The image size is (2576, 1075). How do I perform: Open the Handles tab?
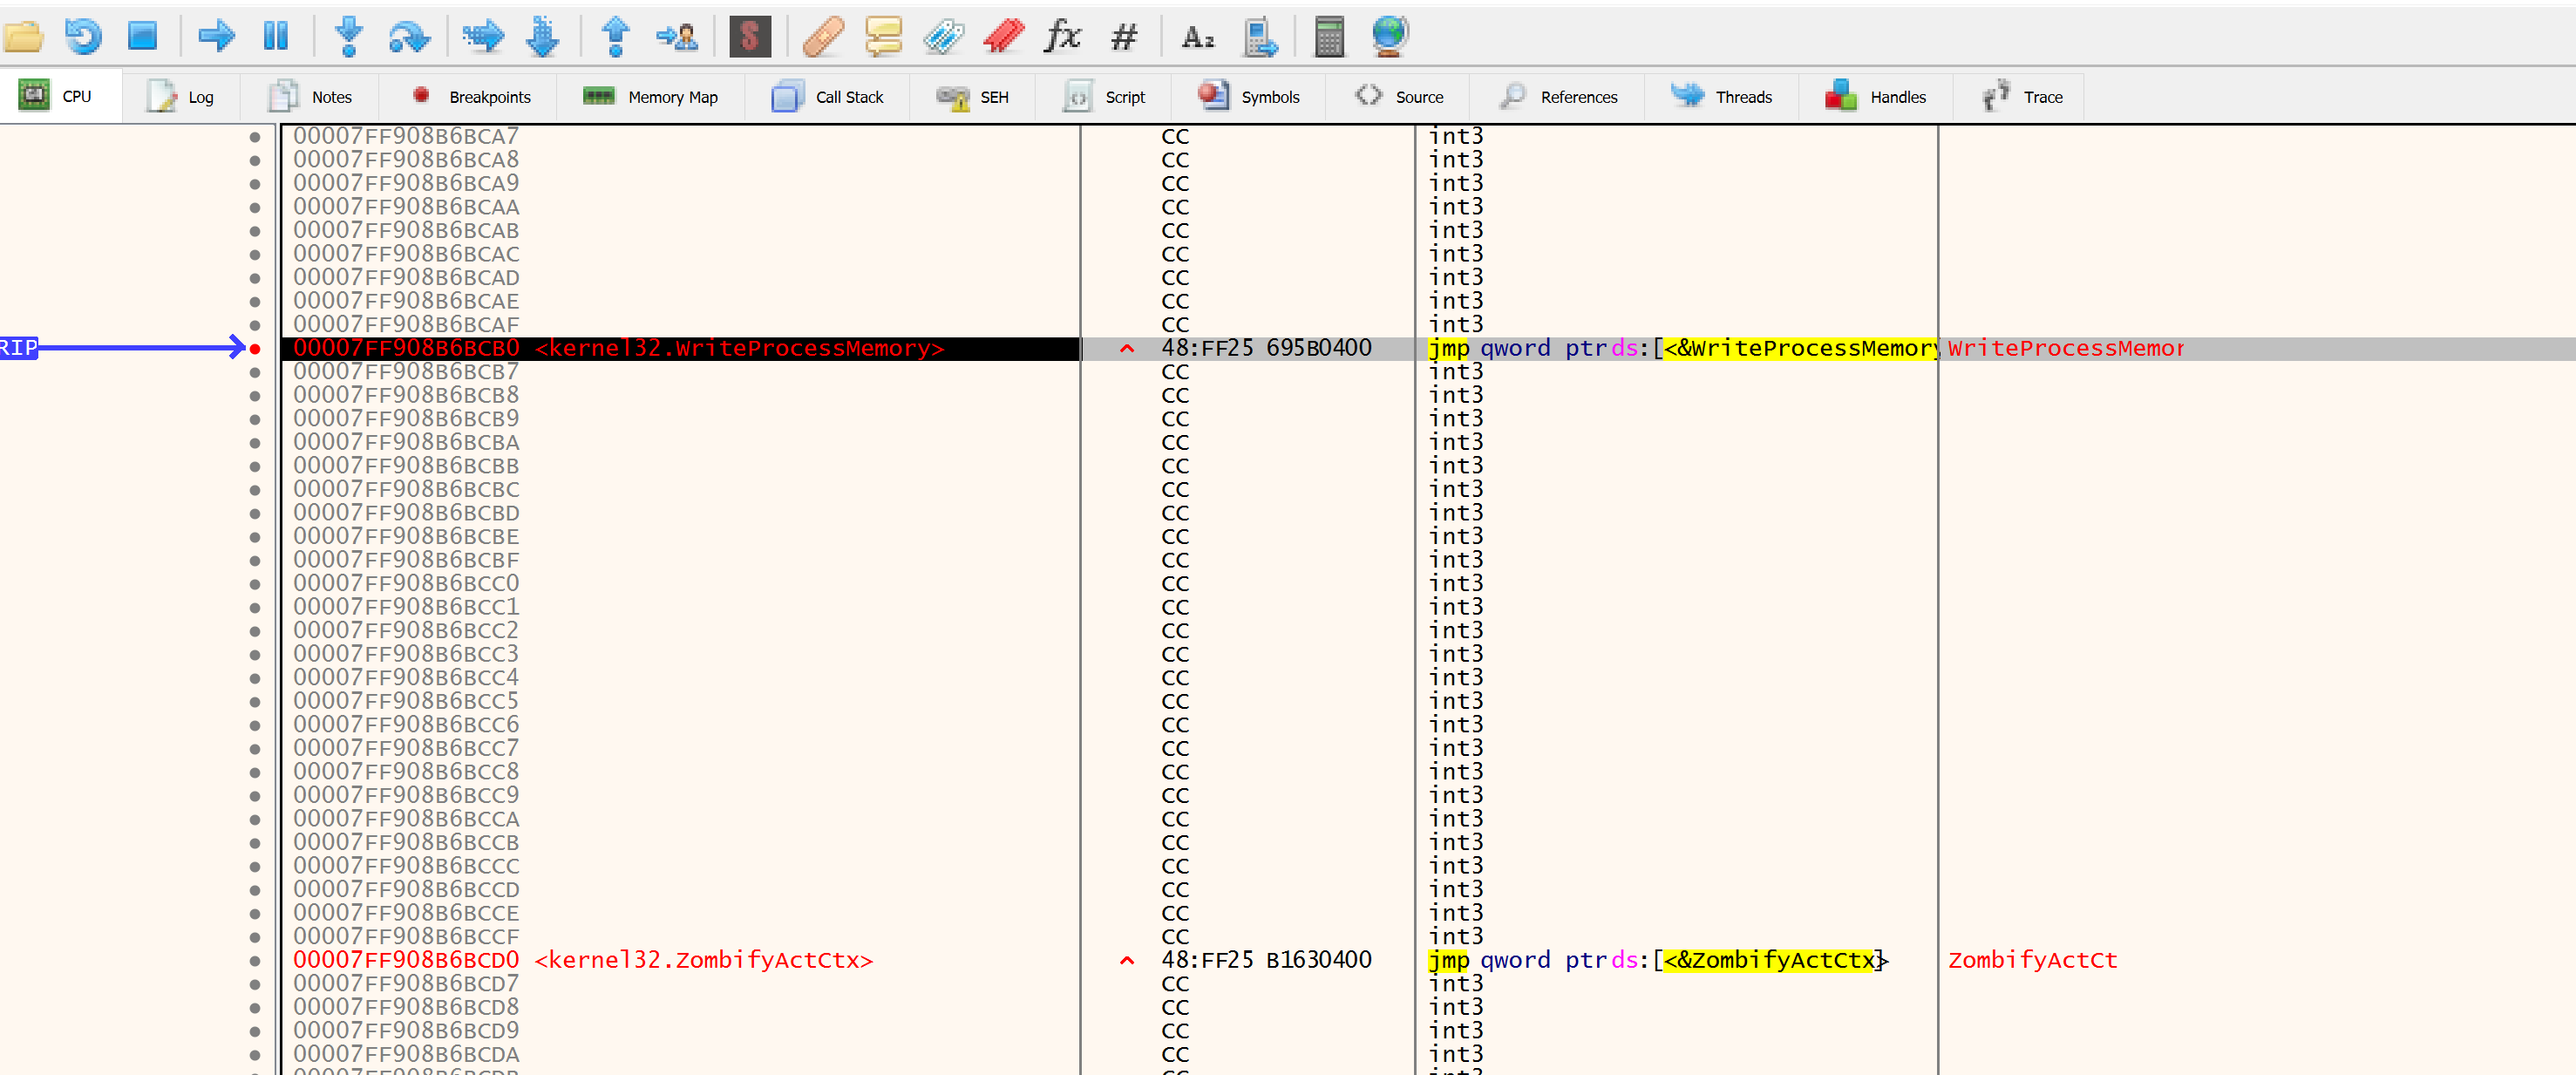1875,97
